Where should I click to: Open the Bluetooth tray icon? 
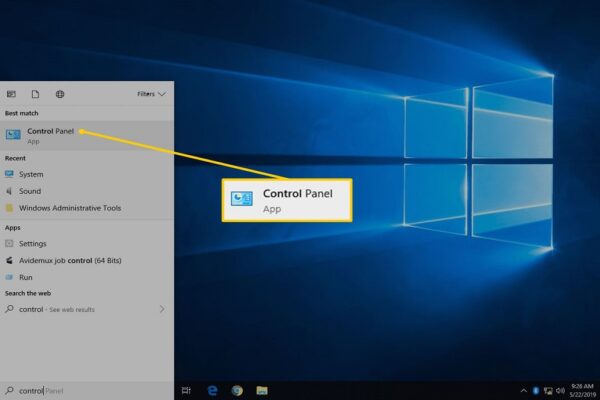[x=536, y=391]
